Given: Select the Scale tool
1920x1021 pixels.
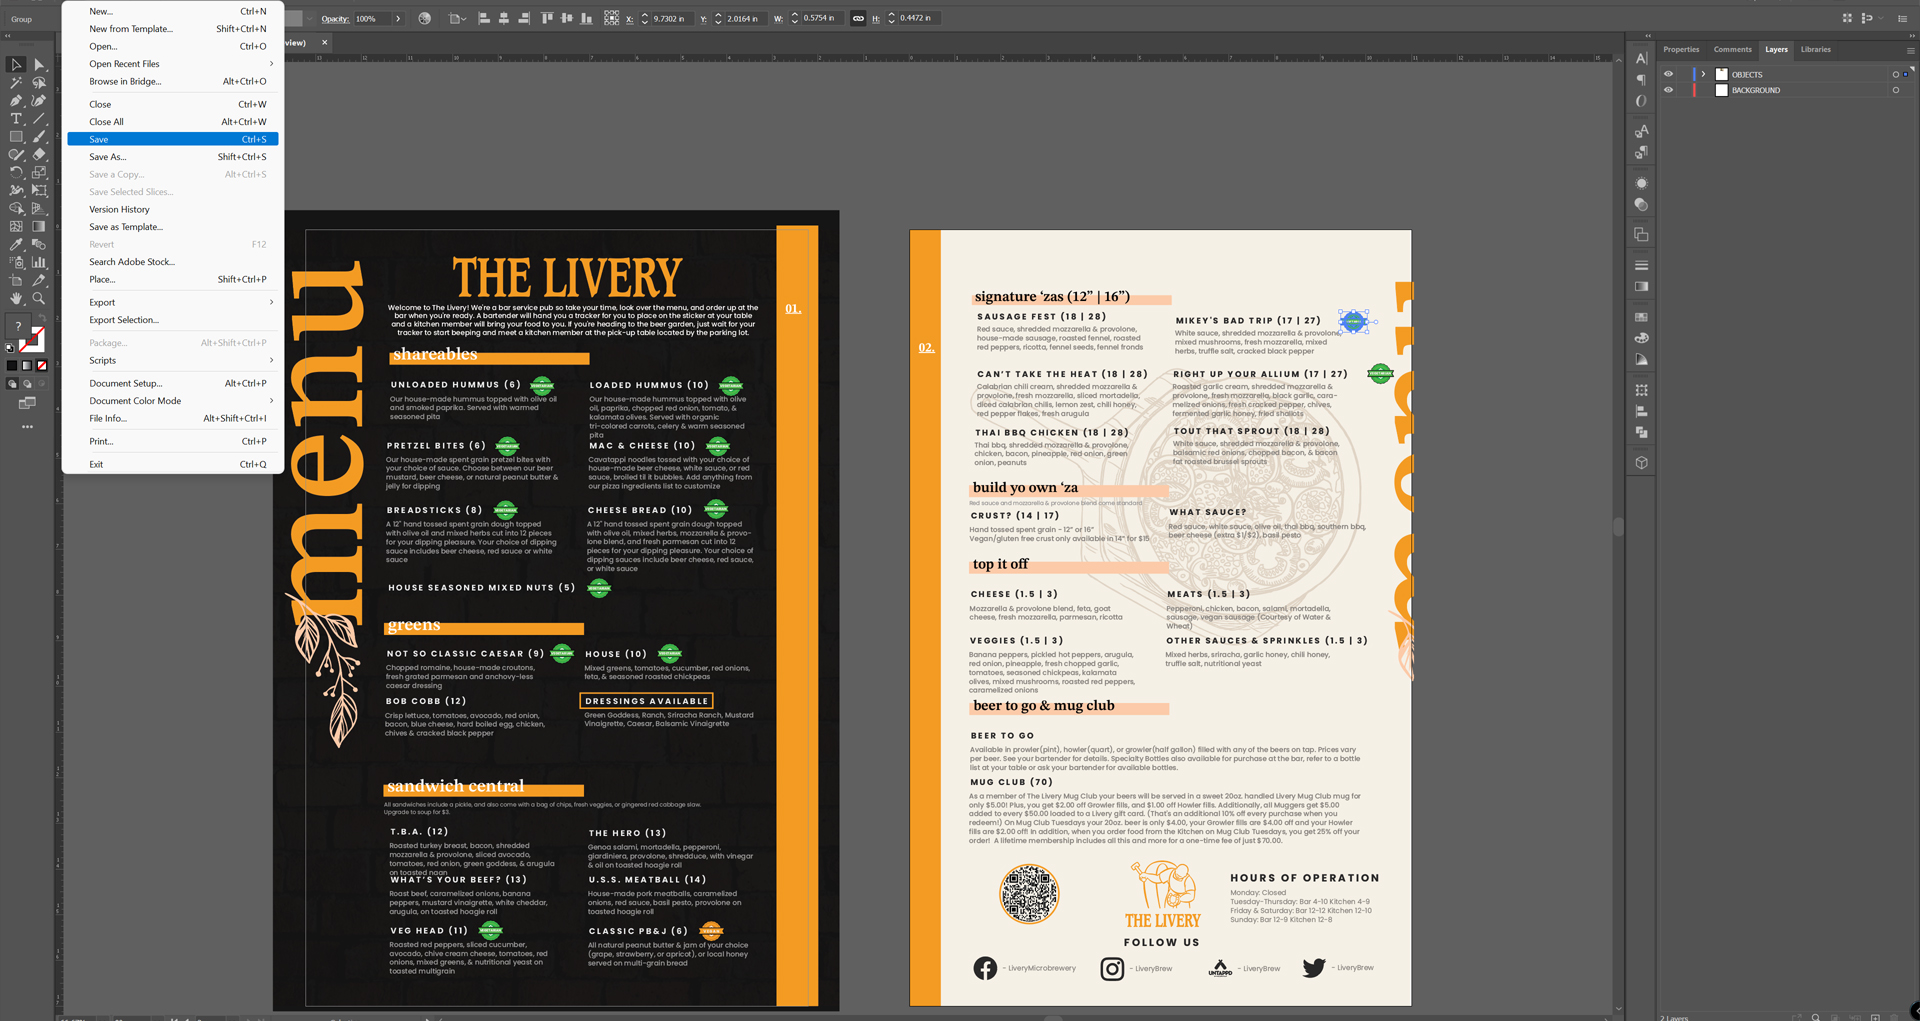Looking at the screenshot, I should (x=39, y=173).
